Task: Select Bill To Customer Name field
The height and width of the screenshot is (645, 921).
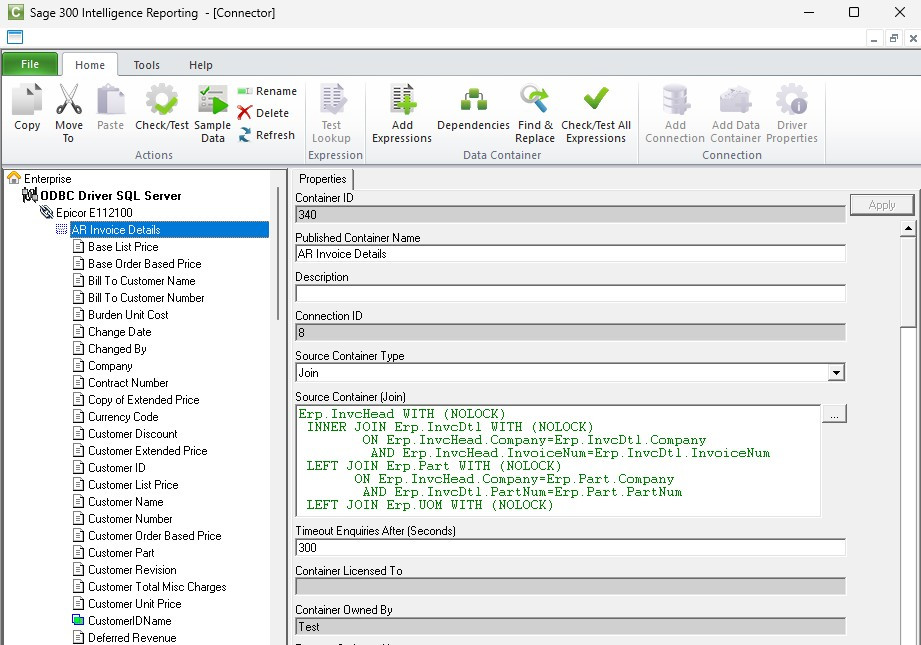Action: pyautogui.click(x=142, y=281)
